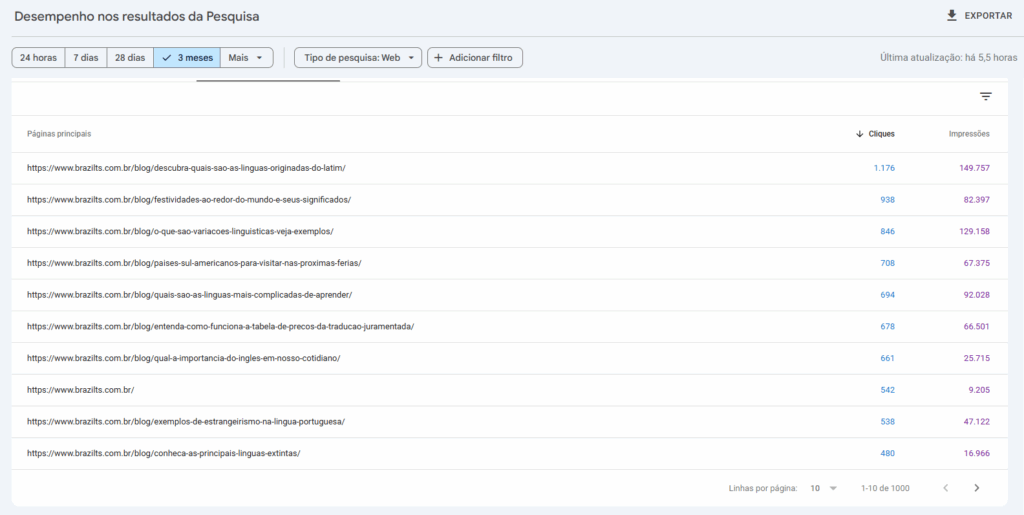Select the 24 horas date range
Screen dimensions: 1024x515
pyautogui.click(x=38, y=58)
